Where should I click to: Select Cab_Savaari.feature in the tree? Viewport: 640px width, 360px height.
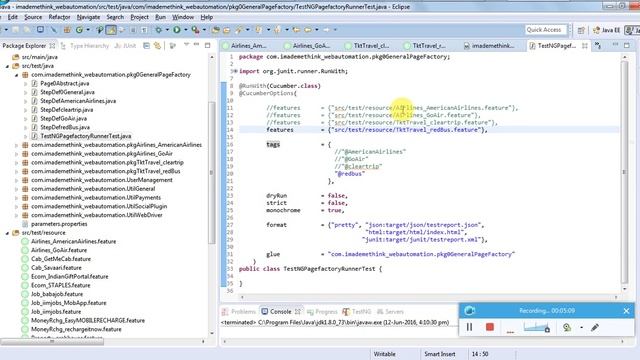(x=56, y=268)
